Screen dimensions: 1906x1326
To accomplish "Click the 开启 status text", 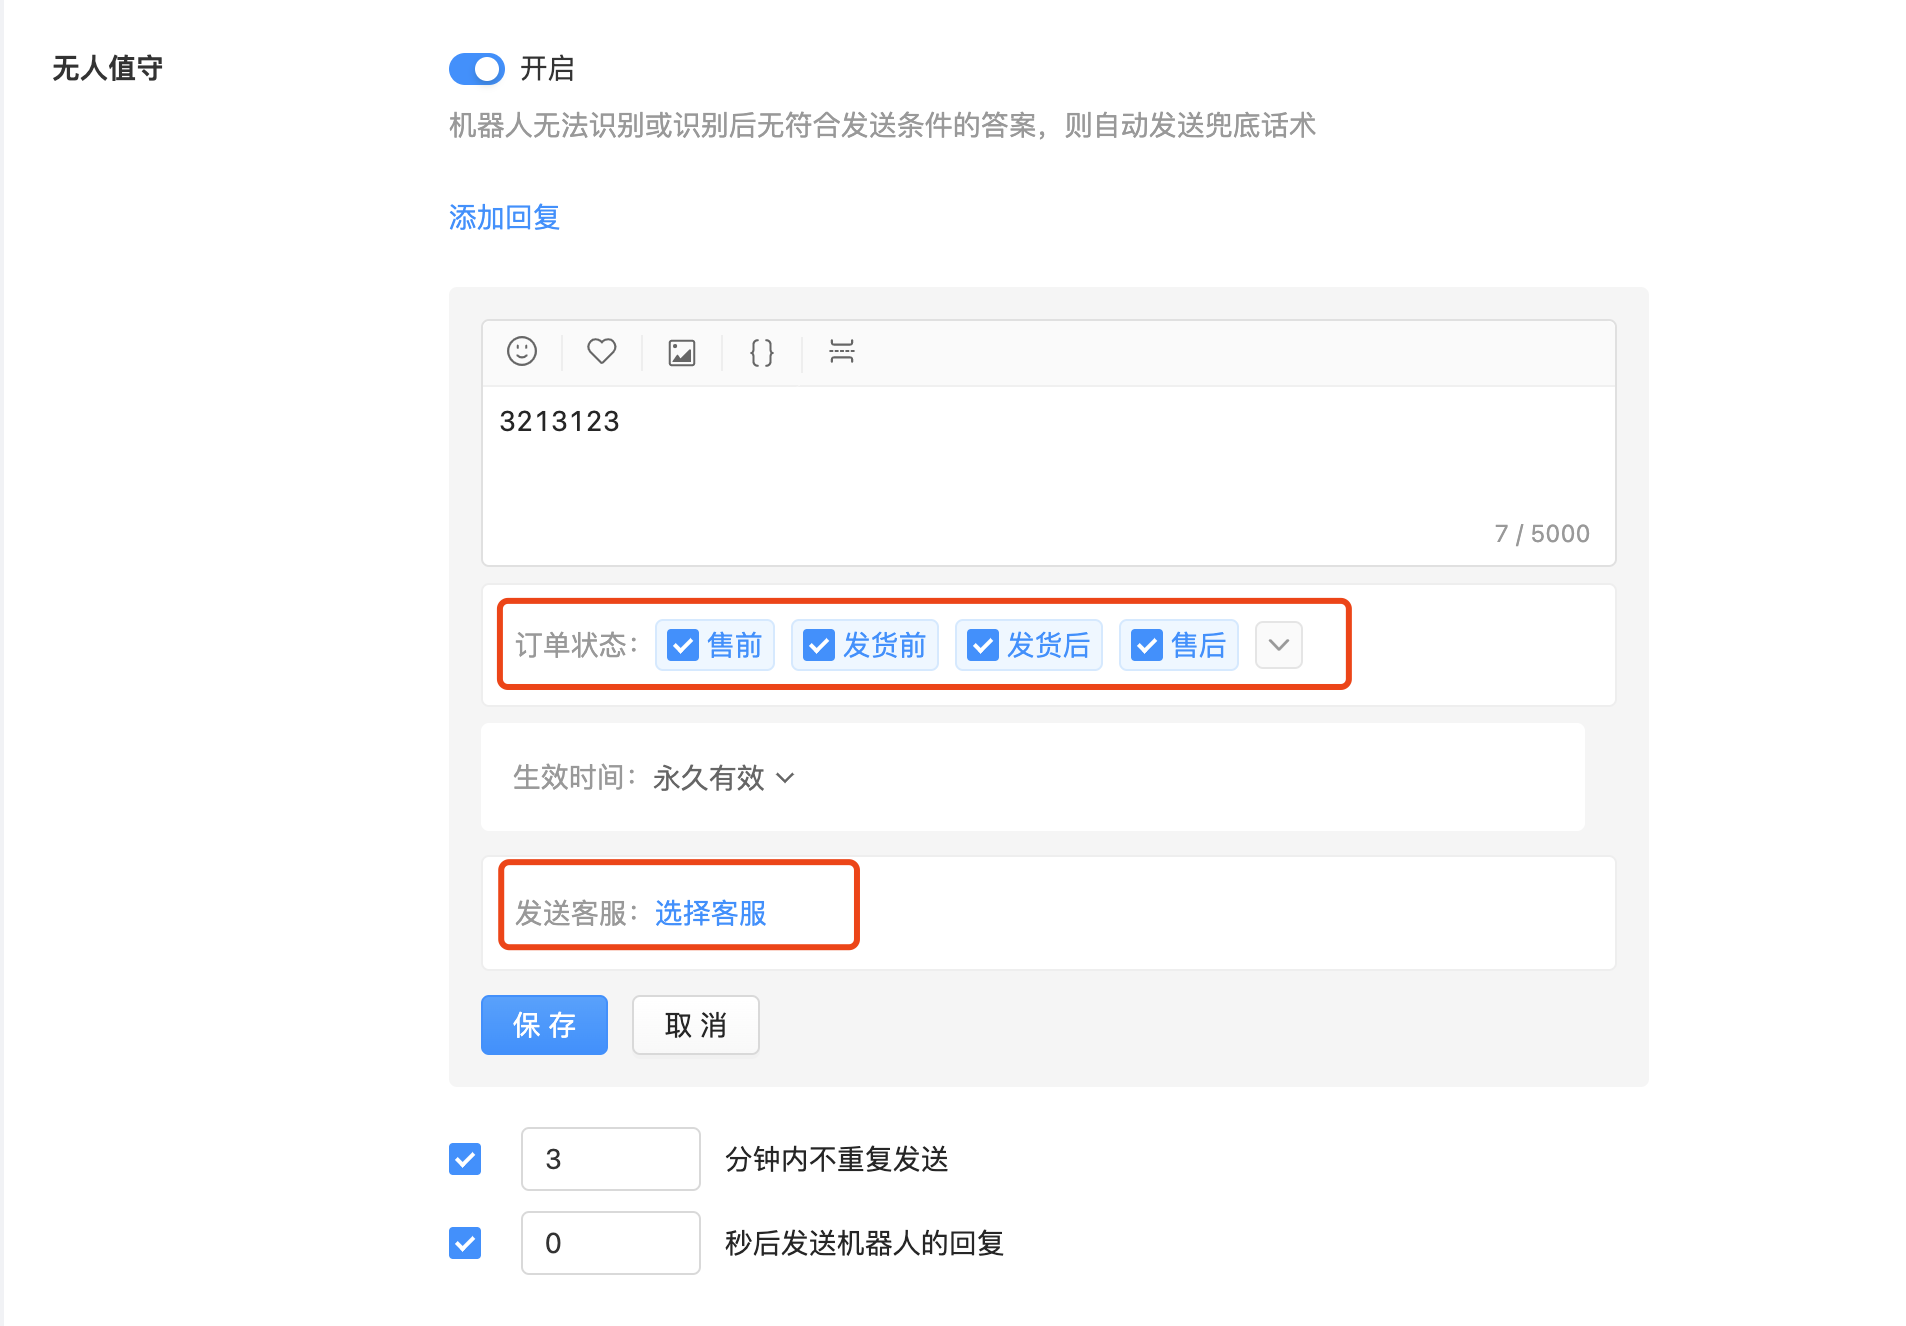I will click(547, 69).
